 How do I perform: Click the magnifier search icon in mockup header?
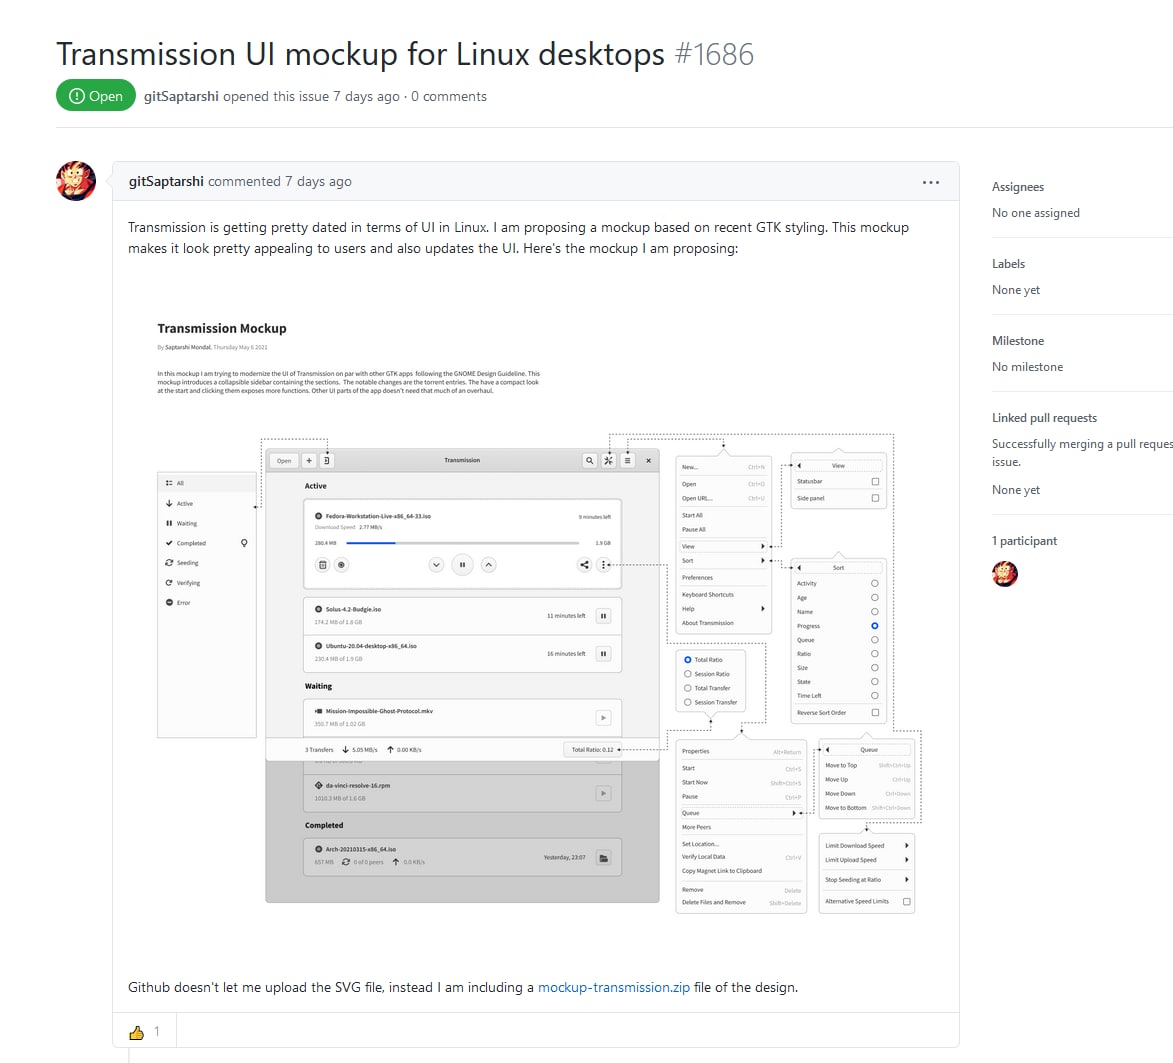[x=589, y=461]
